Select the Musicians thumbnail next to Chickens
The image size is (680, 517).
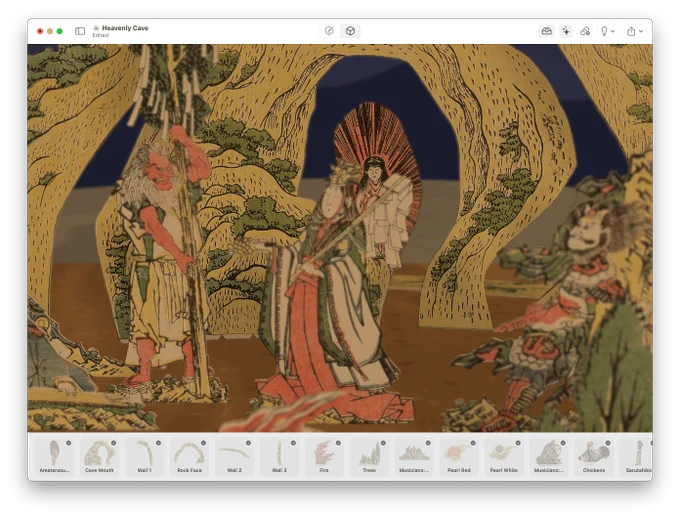(x=549, y=456)
